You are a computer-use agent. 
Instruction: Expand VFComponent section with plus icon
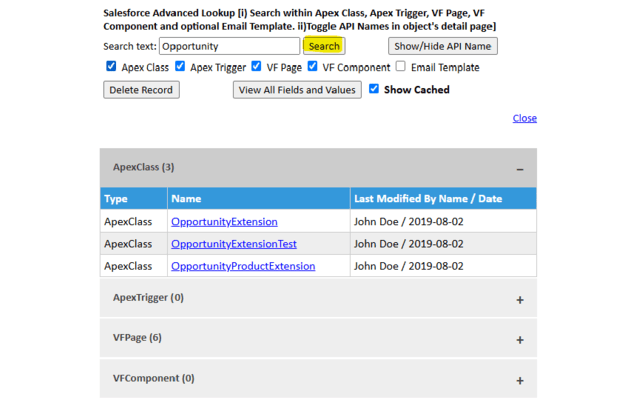click(520, 380)
